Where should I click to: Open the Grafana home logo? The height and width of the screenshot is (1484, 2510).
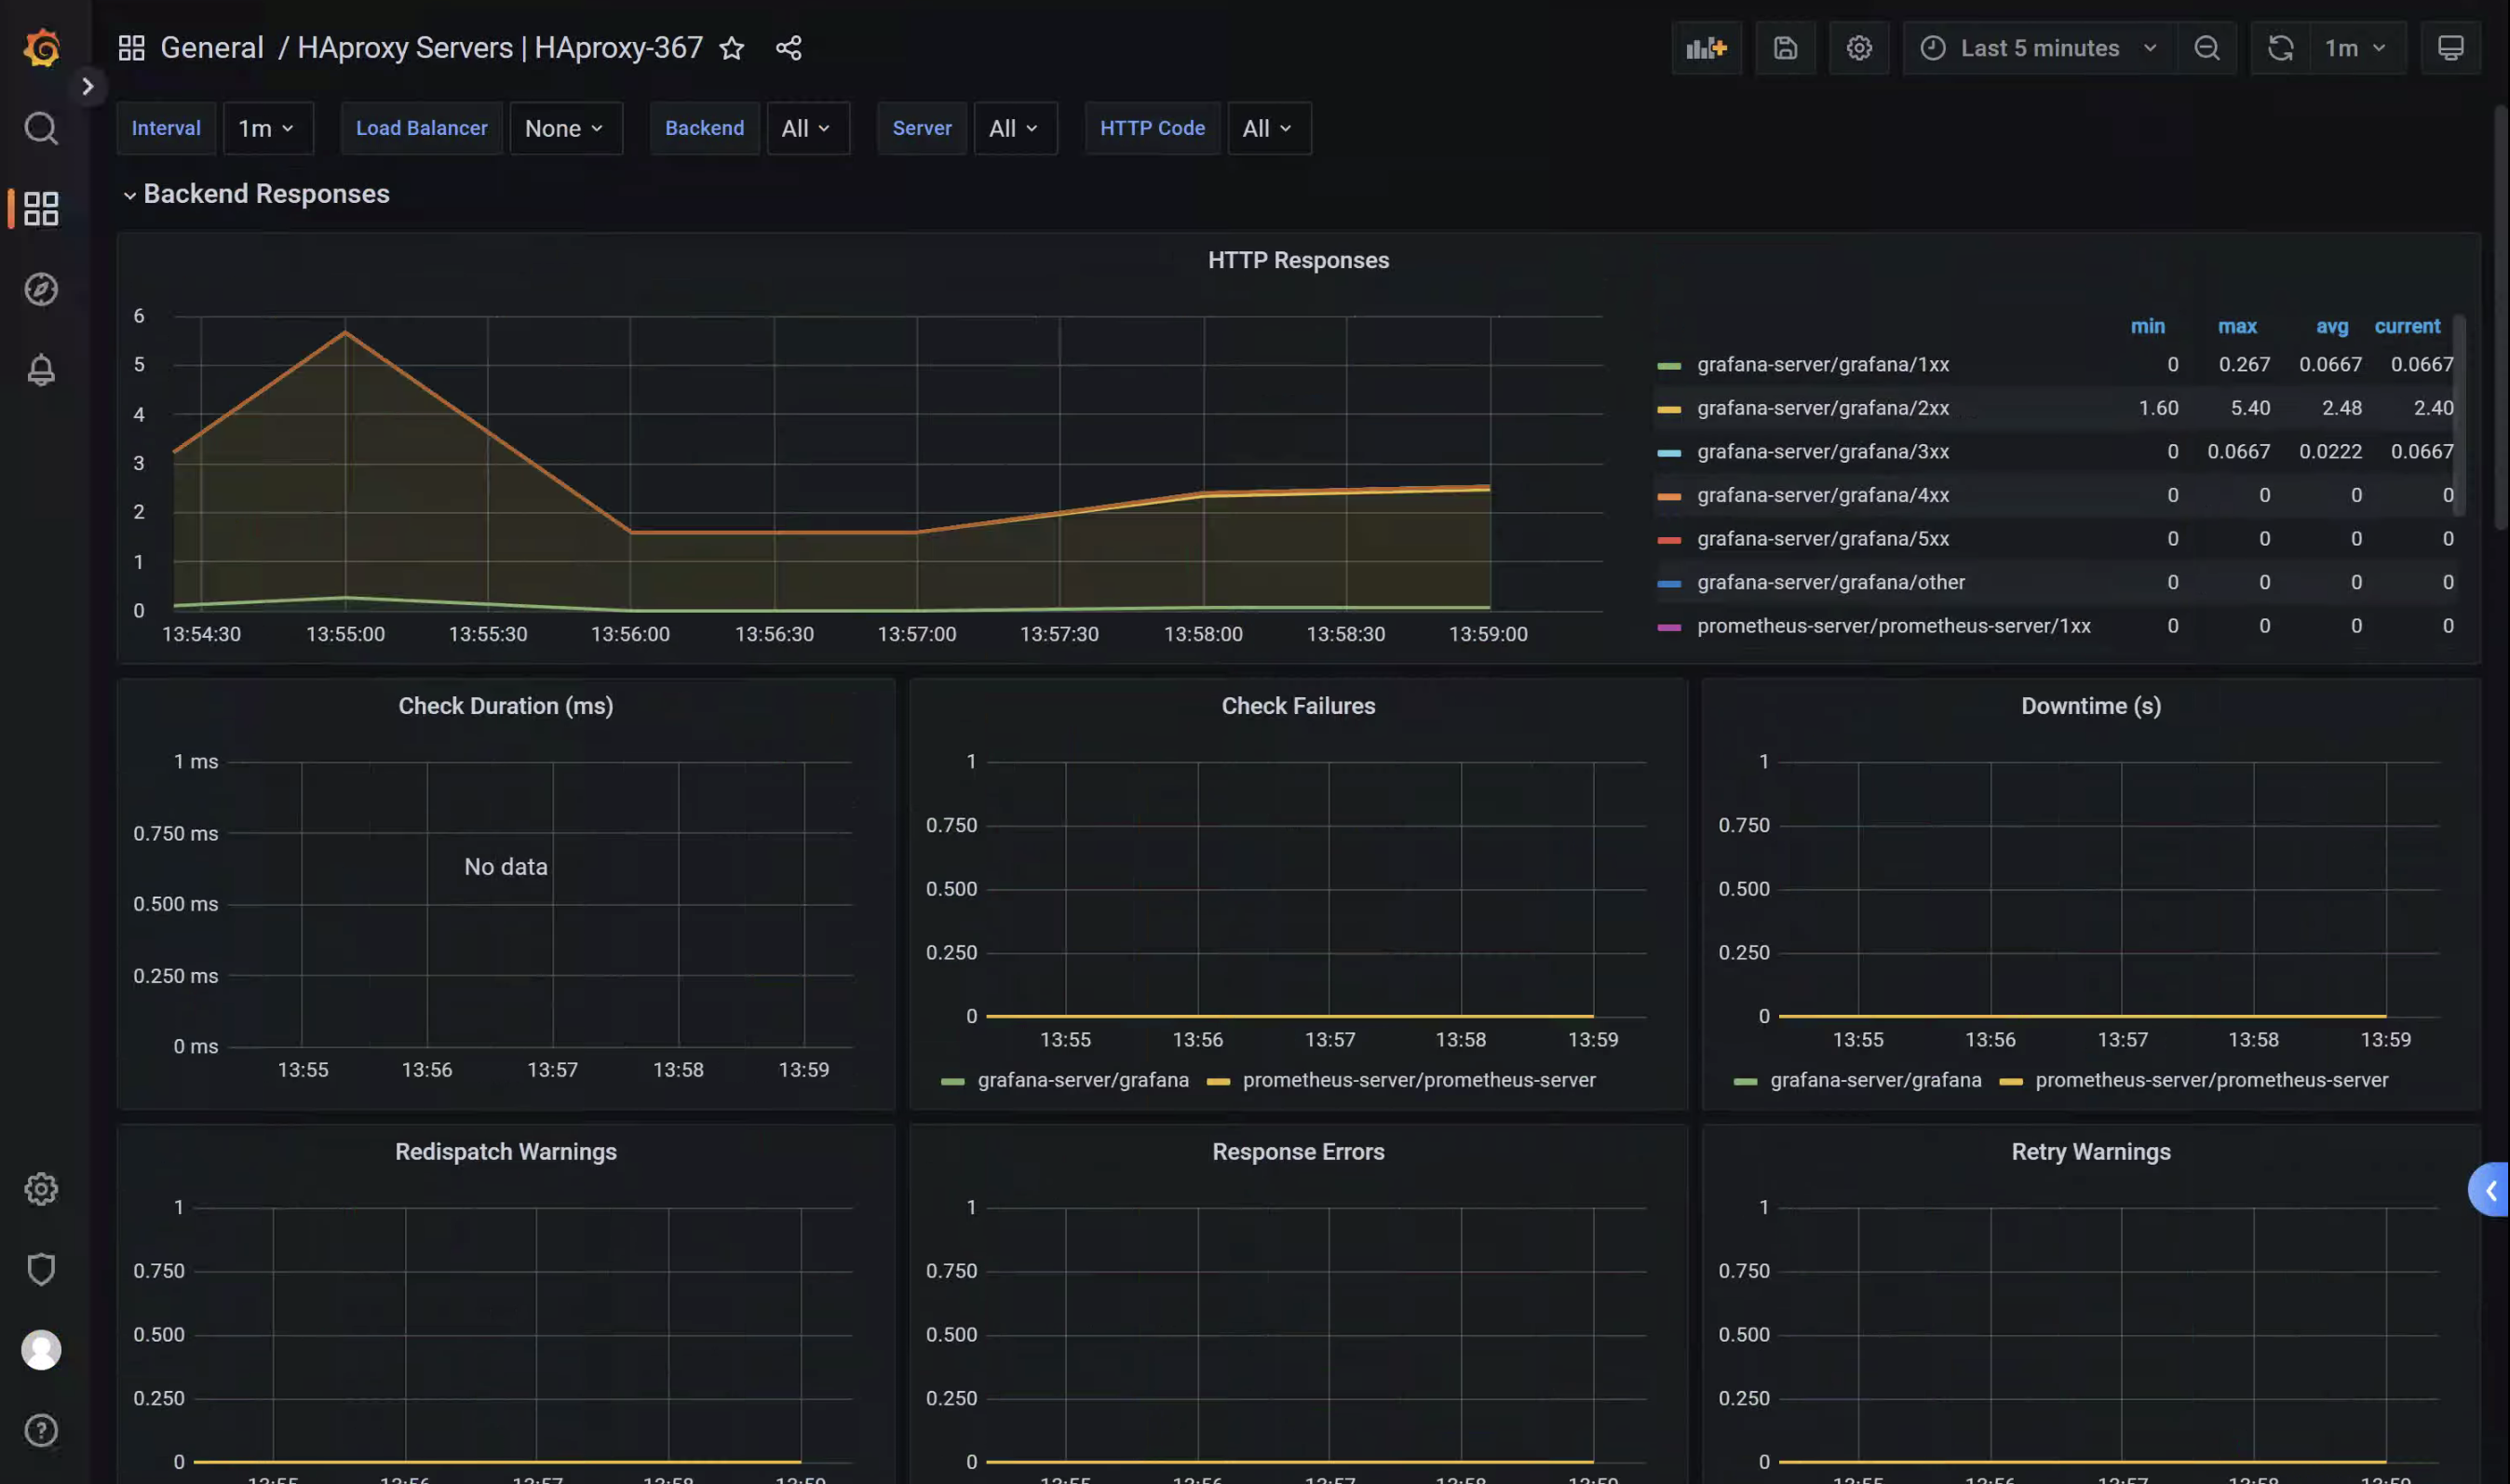pos(41,47)
